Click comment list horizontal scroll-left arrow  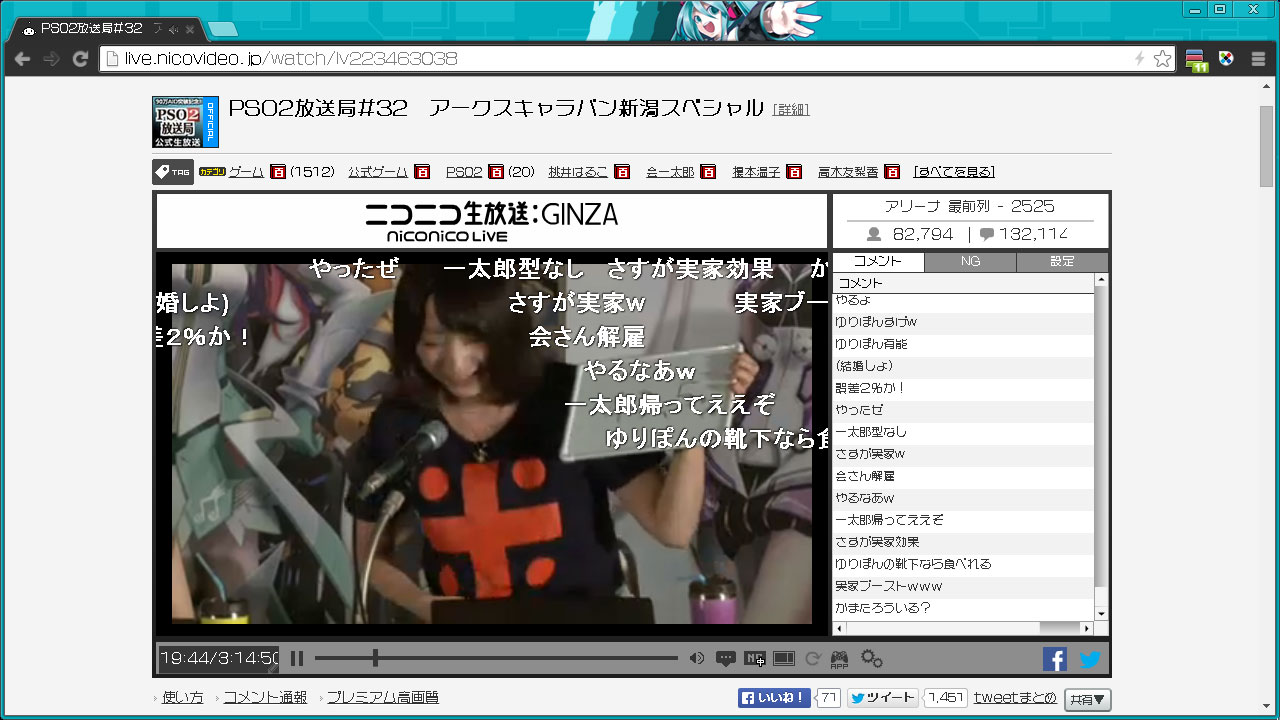tap(839, 628)
